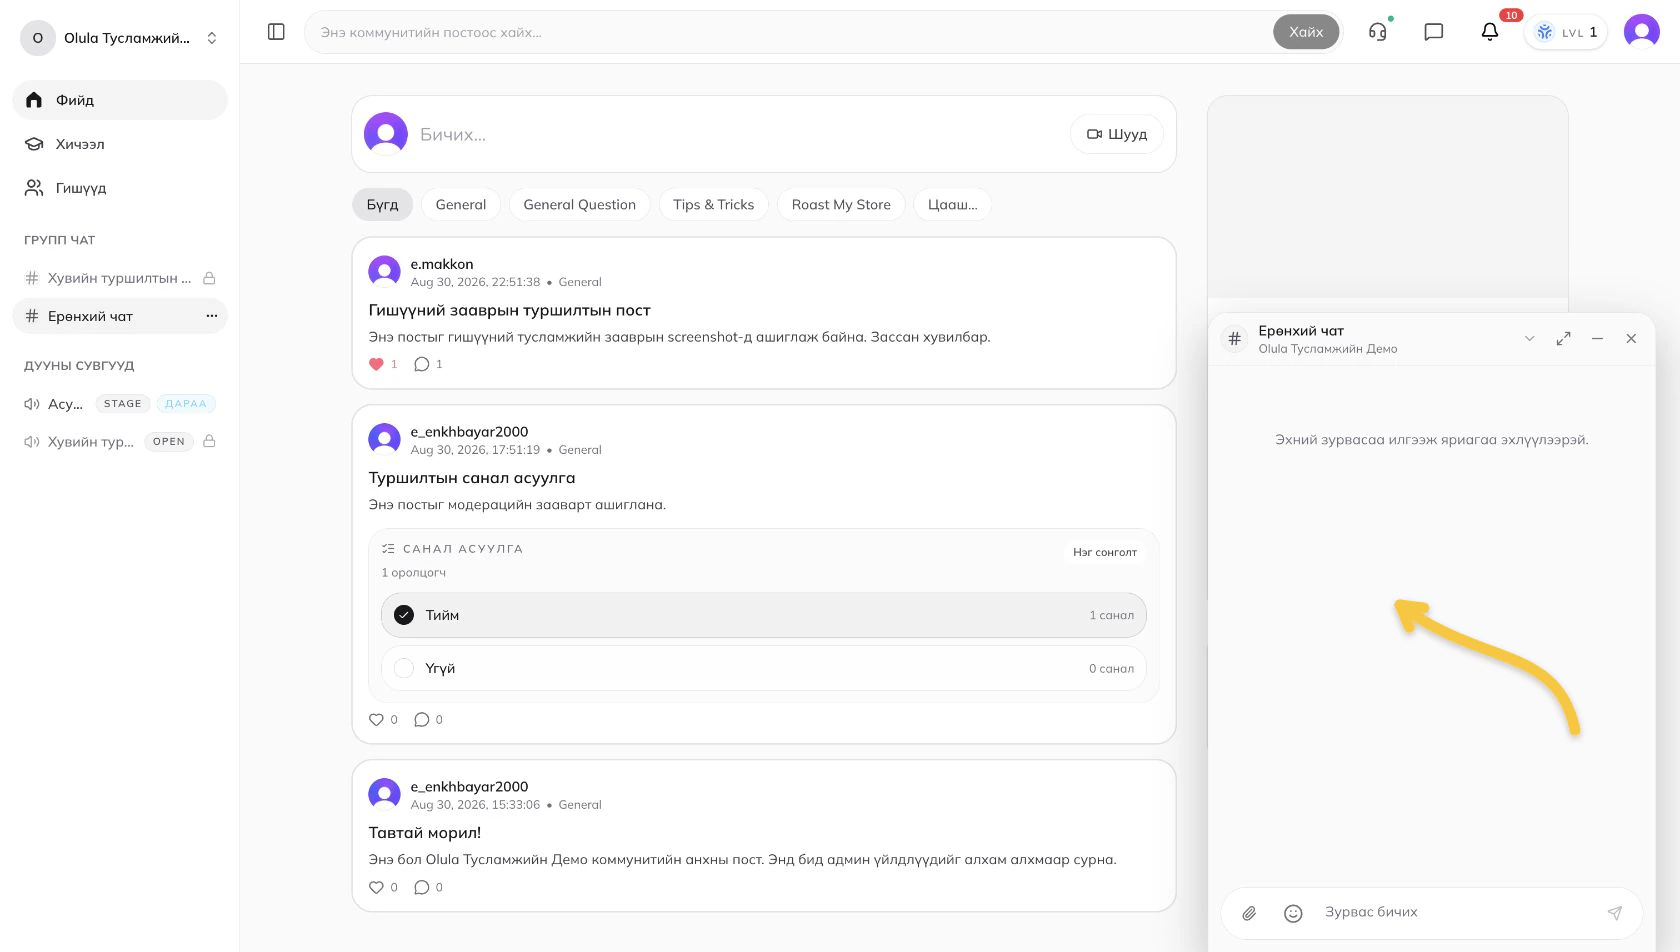
Task: Open comments on Тавтай морил! post
Action: [x=422, y=887]
